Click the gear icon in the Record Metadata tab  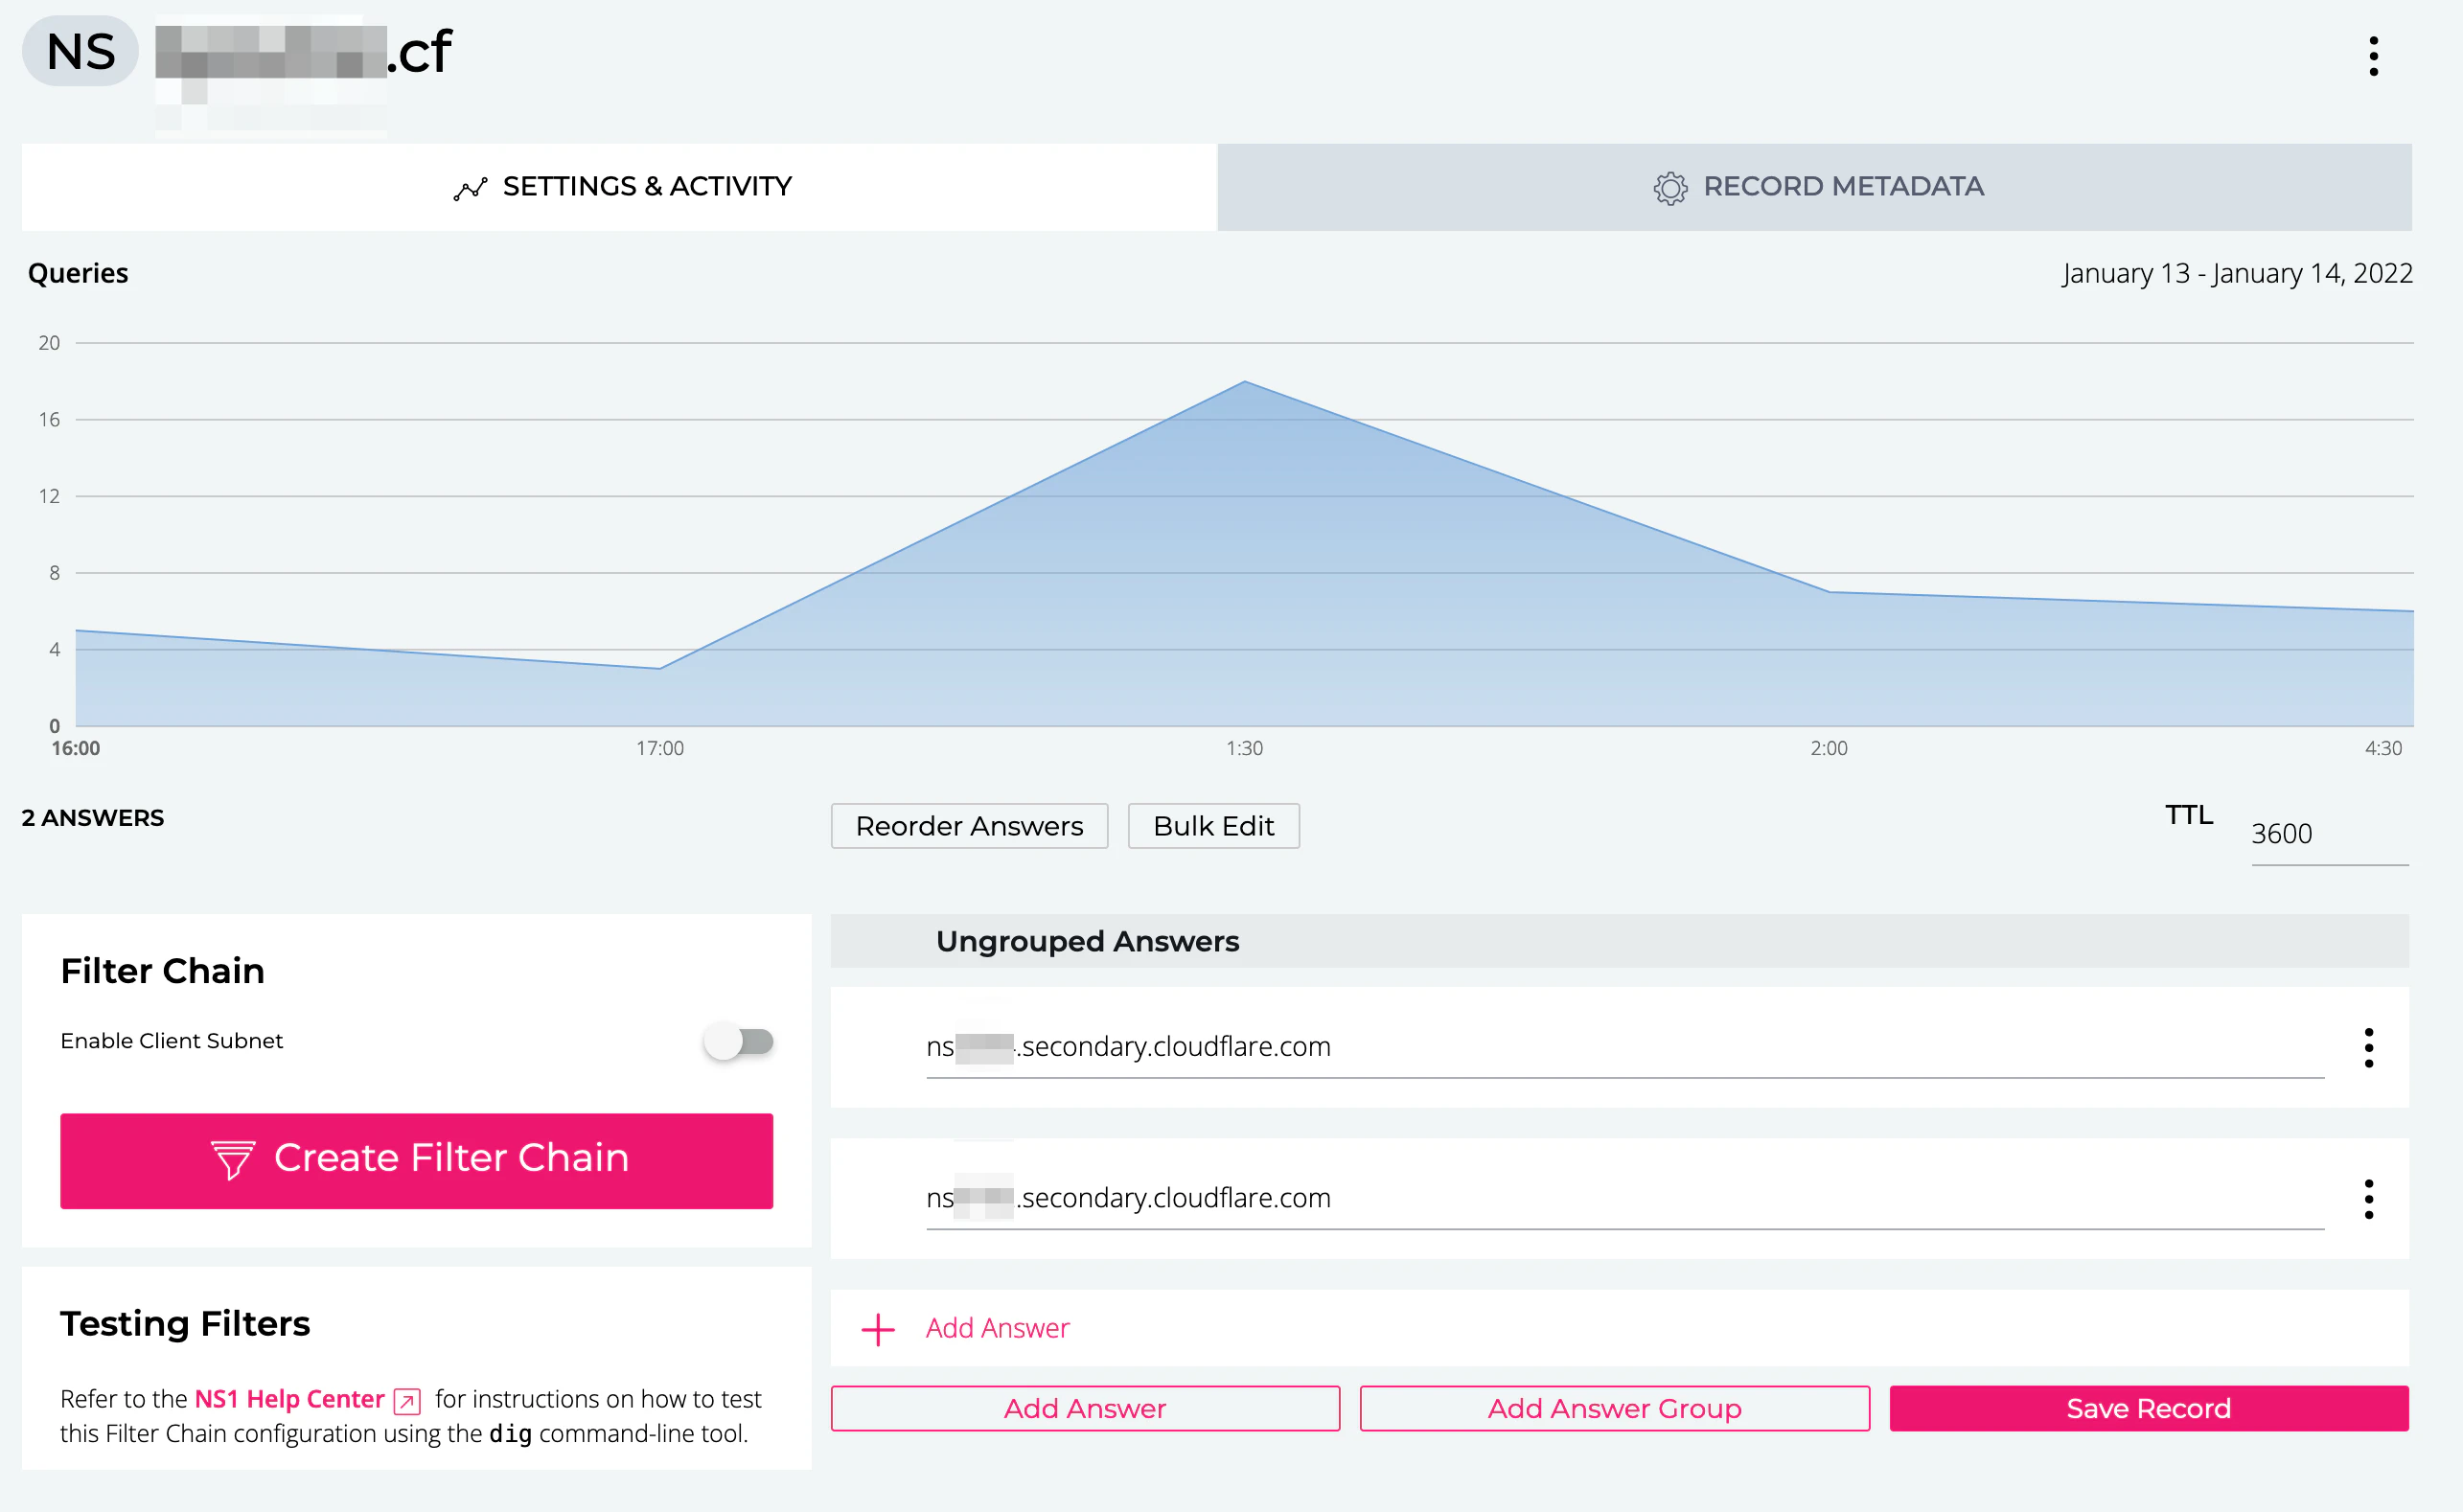click(1669, 188)
